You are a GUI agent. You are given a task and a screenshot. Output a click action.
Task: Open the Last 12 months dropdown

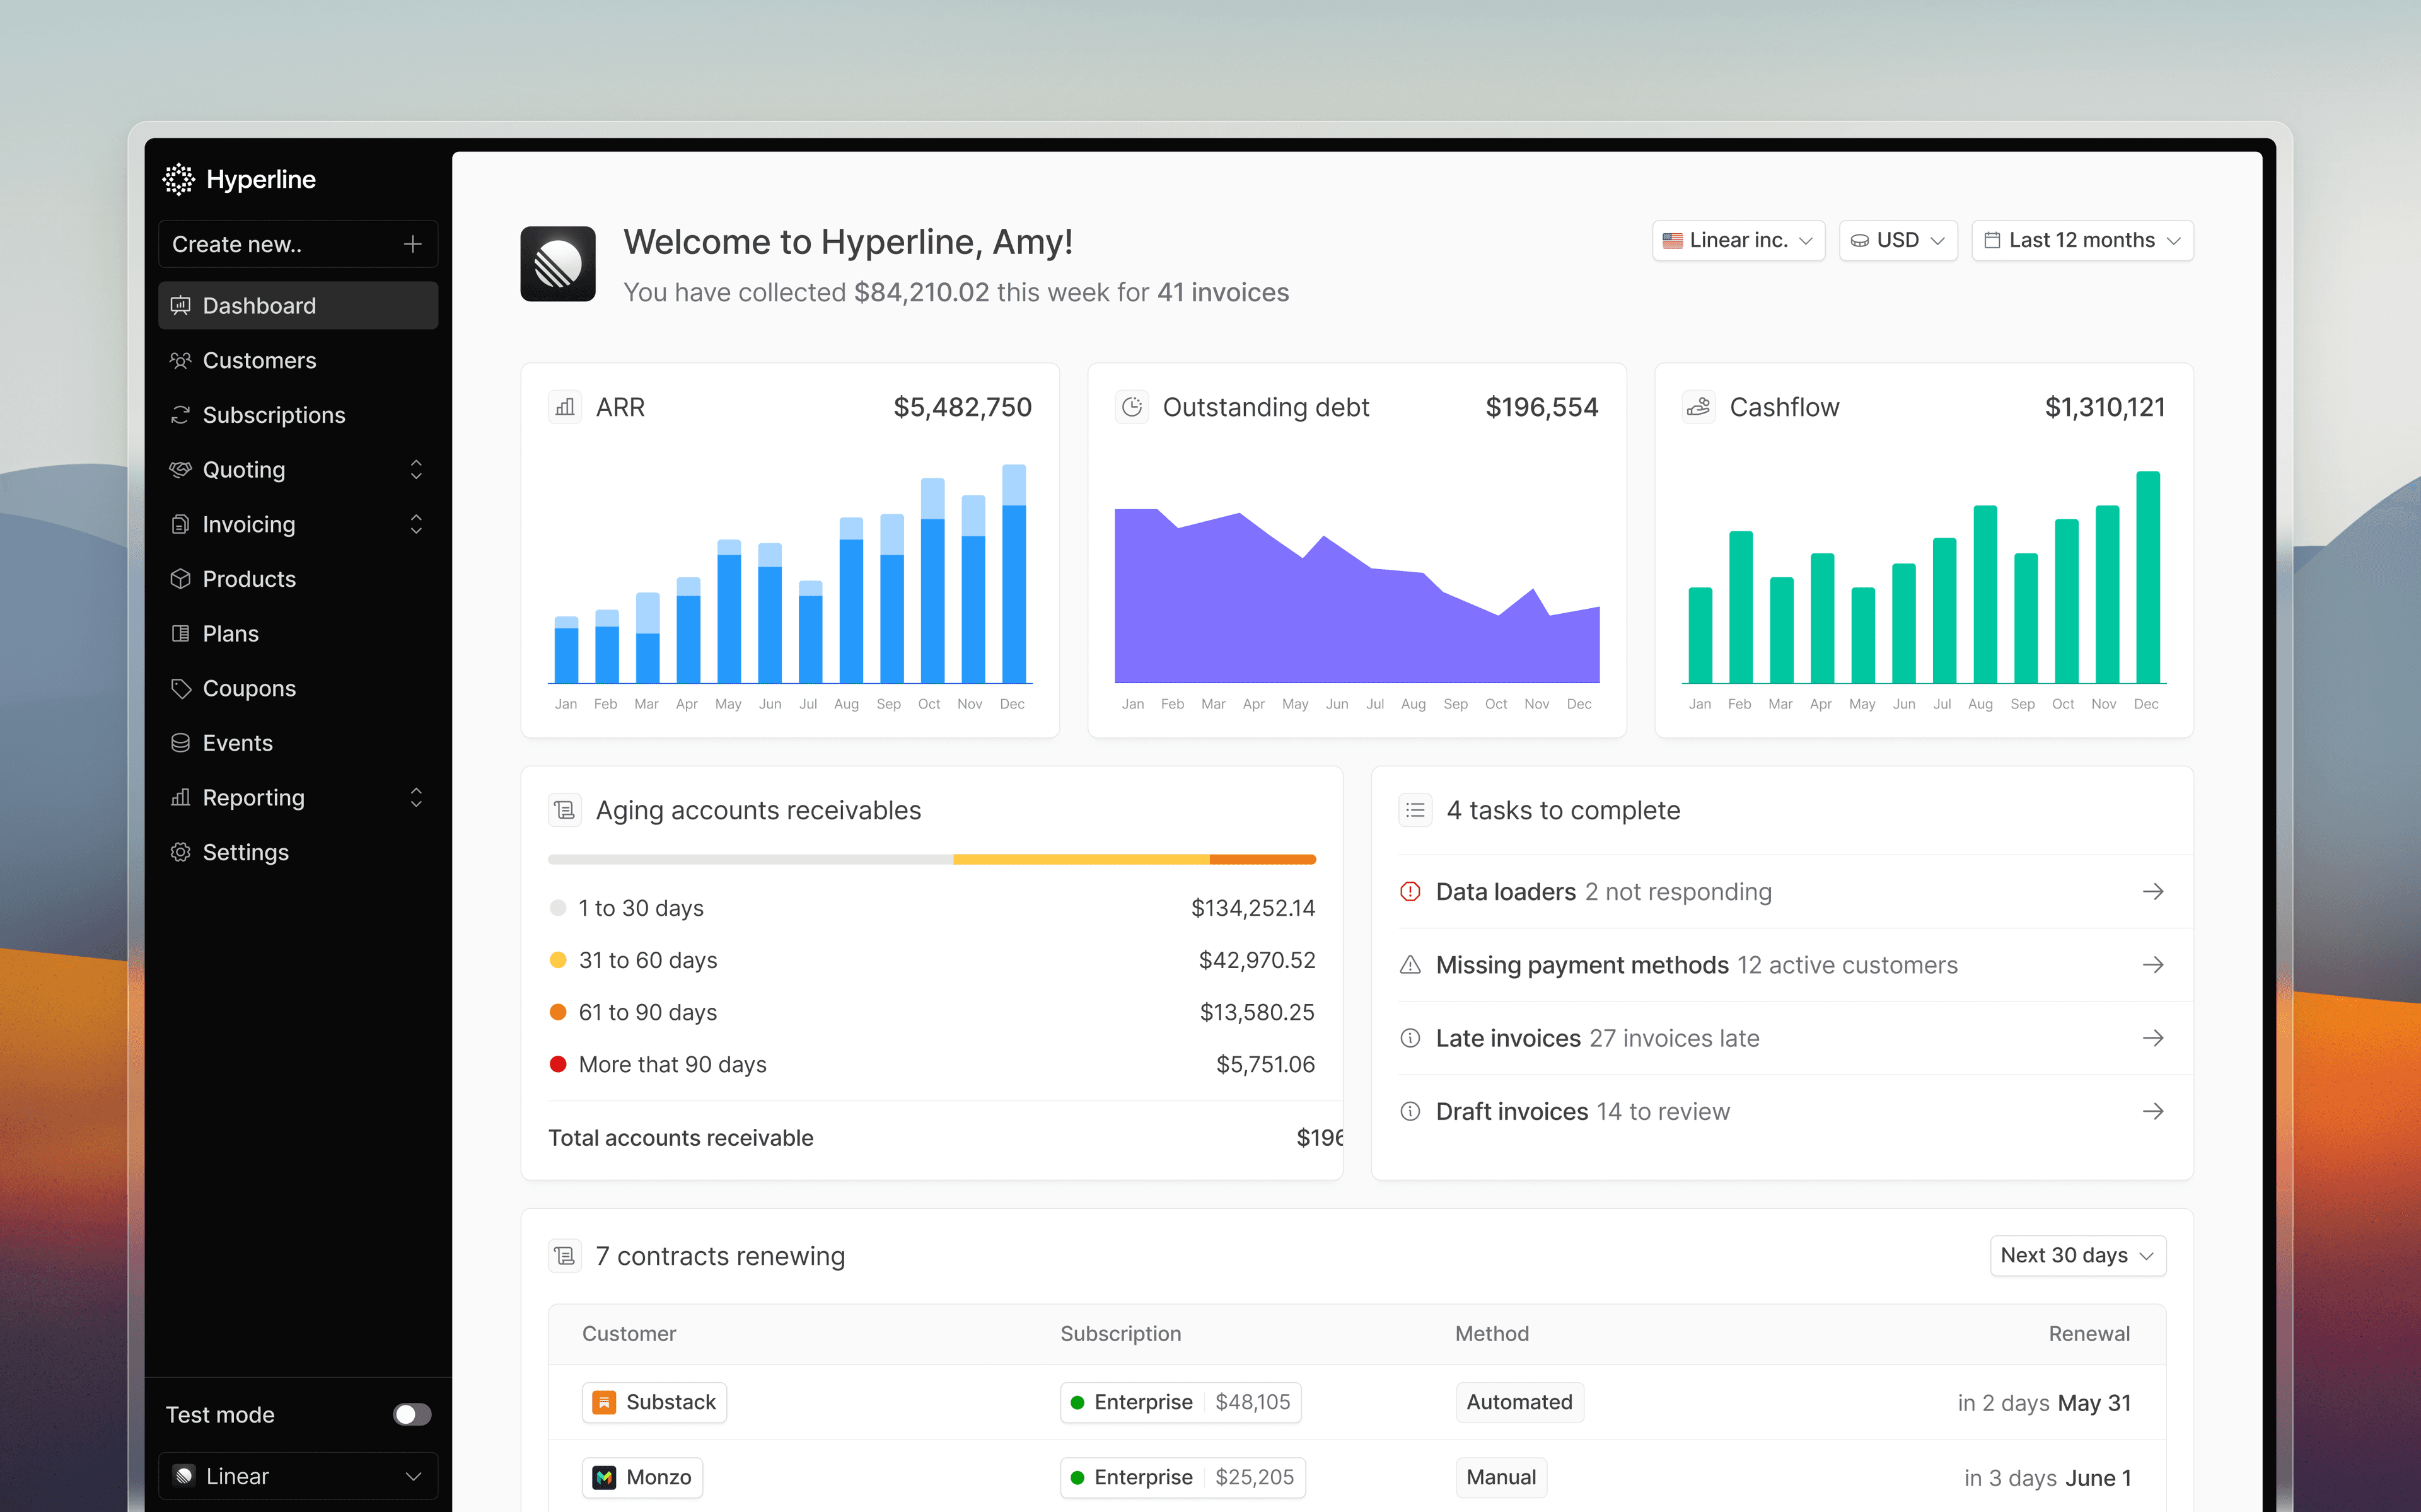pos(2082,241)
